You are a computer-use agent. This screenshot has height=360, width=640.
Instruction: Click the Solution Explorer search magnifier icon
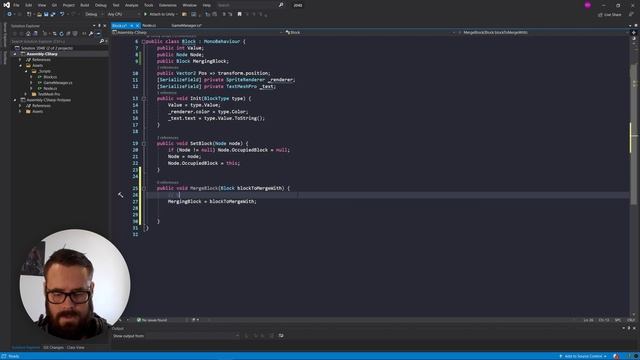tap(102, 41)
